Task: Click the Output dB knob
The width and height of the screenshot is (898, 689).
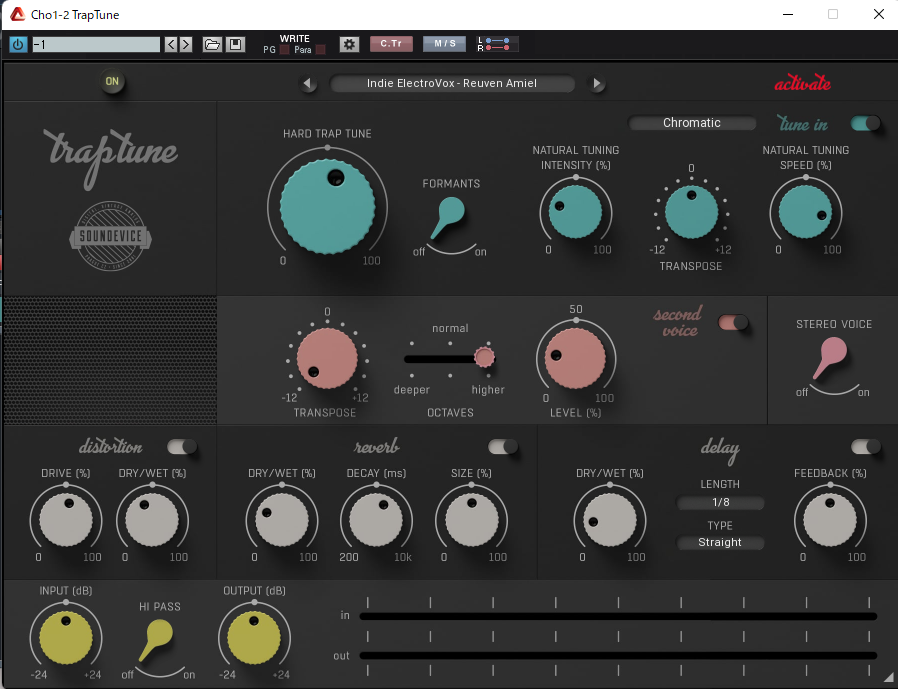Action: point(254,637)
